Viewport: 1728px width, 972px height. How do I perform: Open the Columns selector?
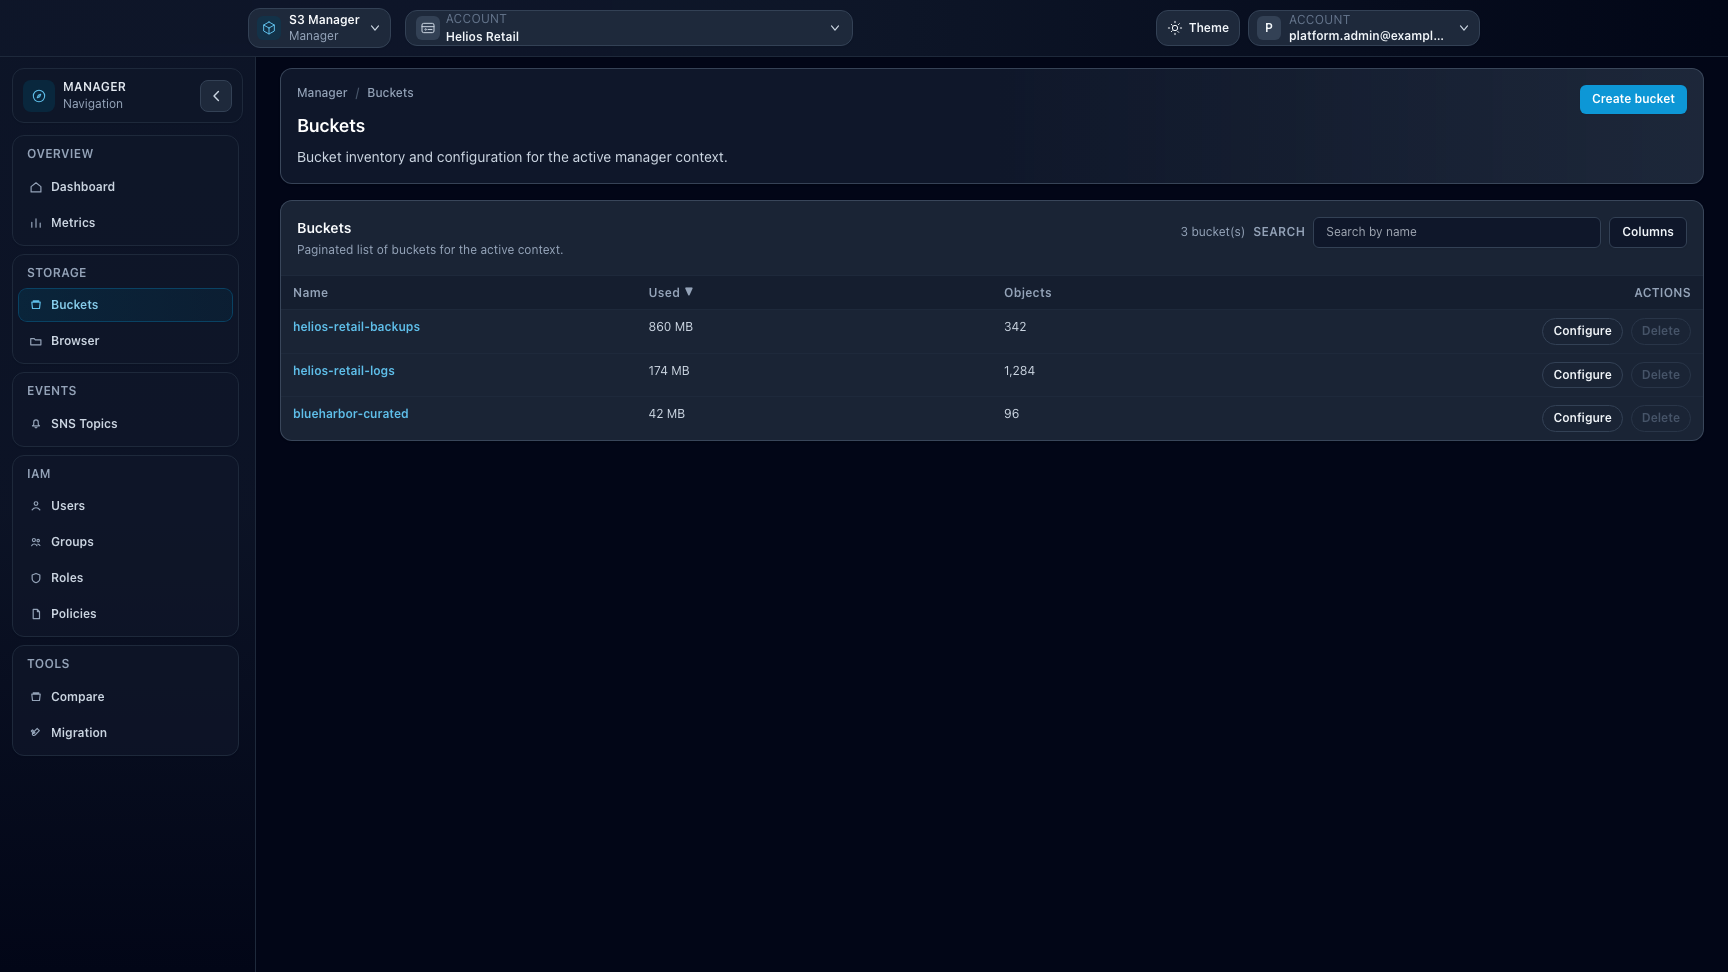coord(1647,232)
